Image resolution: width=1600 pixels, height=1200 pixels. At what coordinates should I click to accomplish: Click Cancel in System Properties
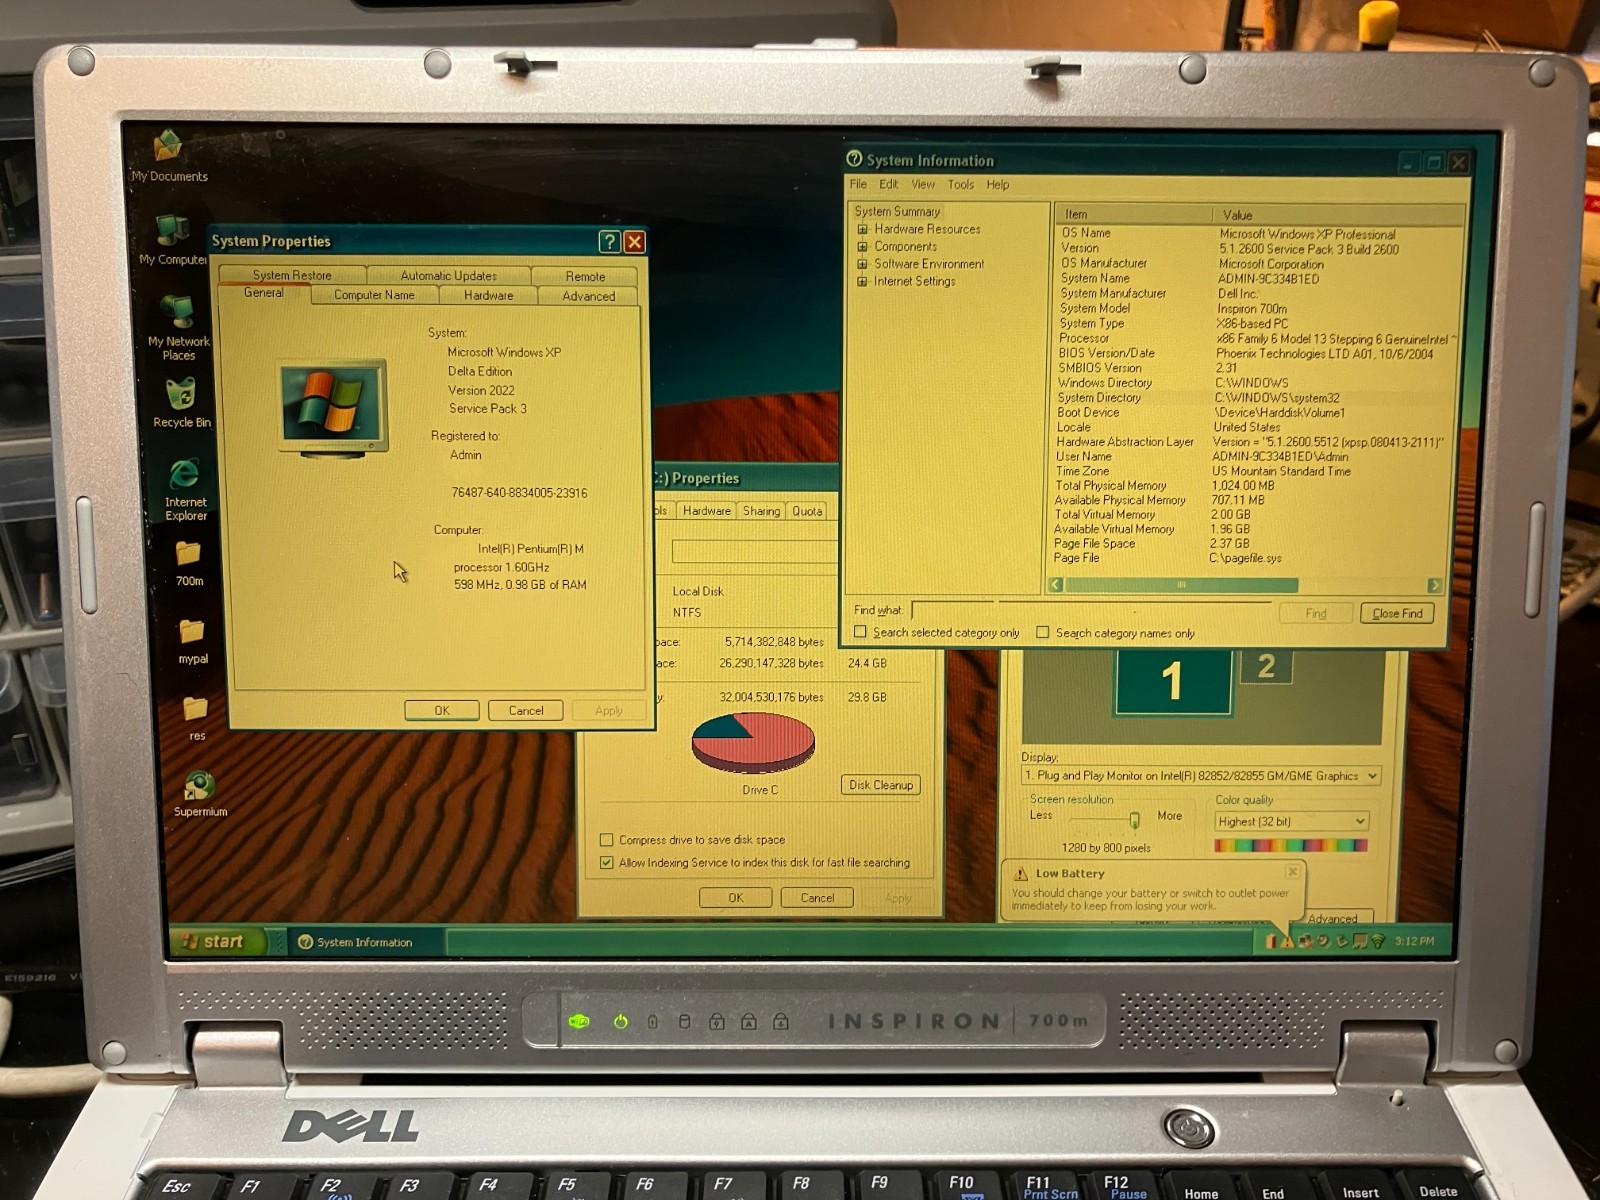(526, 710)
